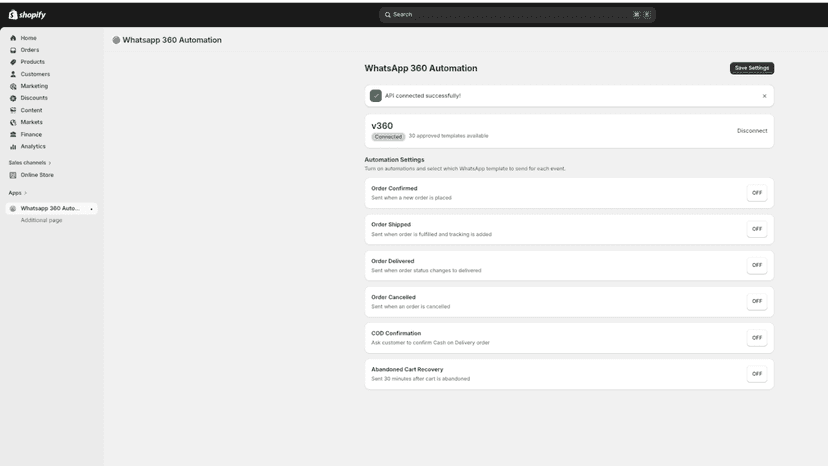Enable the Order Shipped automation

click(x=757, y=229)
